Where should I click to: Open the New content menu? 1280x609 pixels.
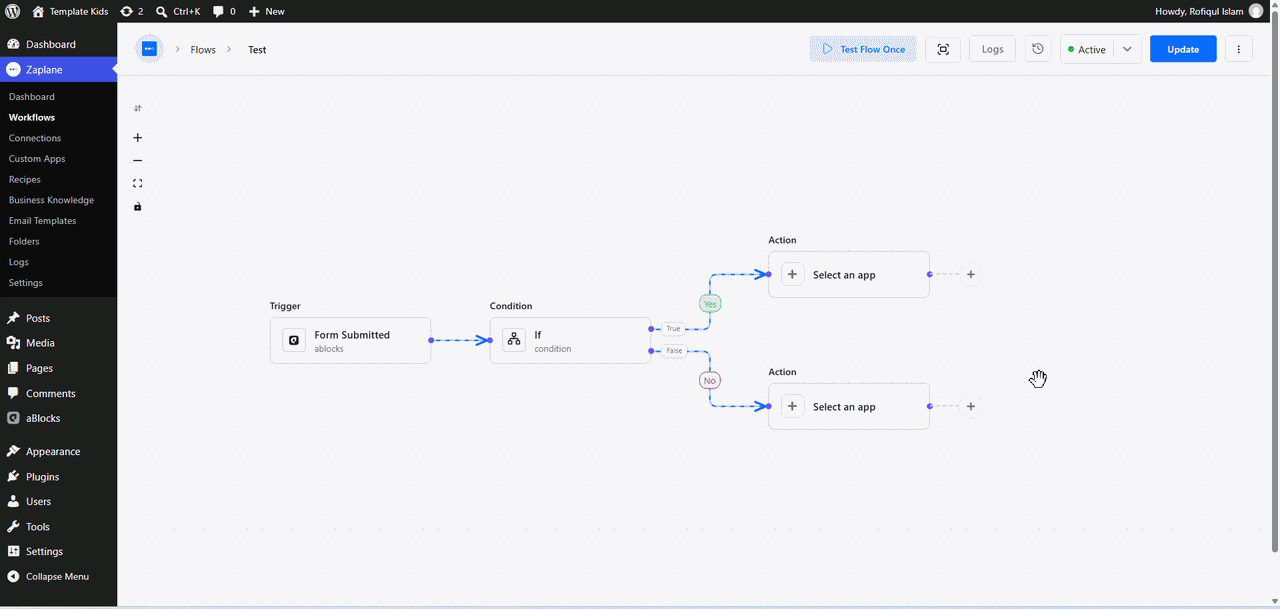pos(266,11)
